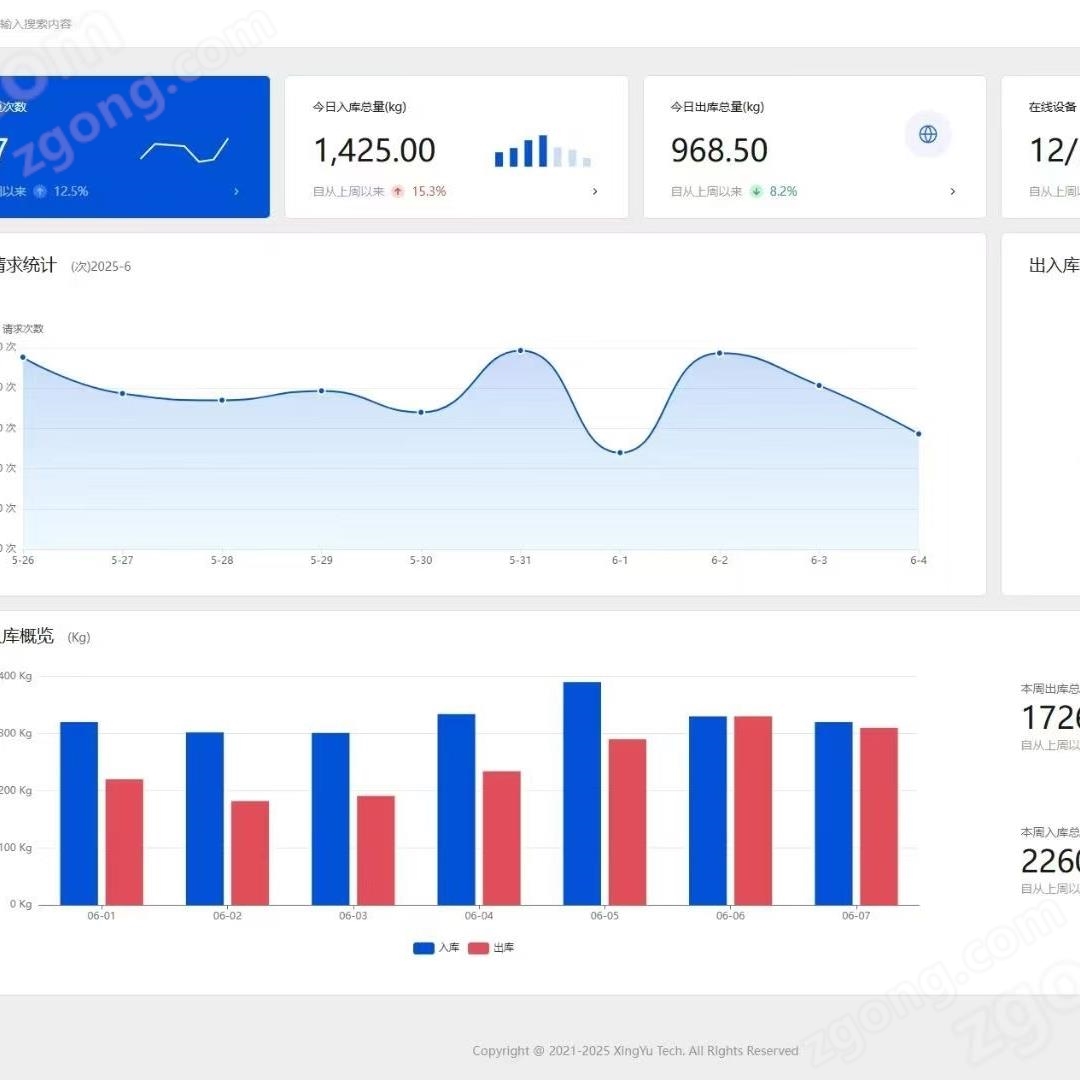Screen dimensions: 1080x1080
Task: Expand the 今日入库总量 card chevron arrow
Action: pos(595,191)
